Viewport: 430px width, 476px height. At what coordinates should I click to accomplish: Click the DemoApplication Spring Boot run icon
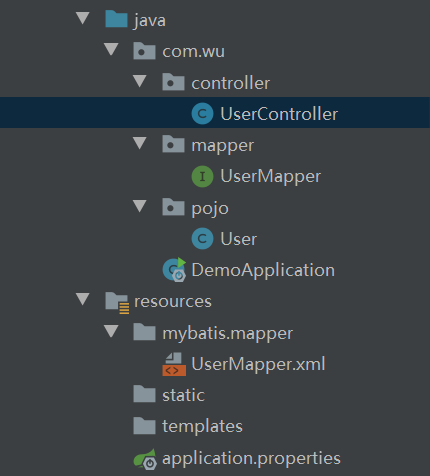coord(174,270)
